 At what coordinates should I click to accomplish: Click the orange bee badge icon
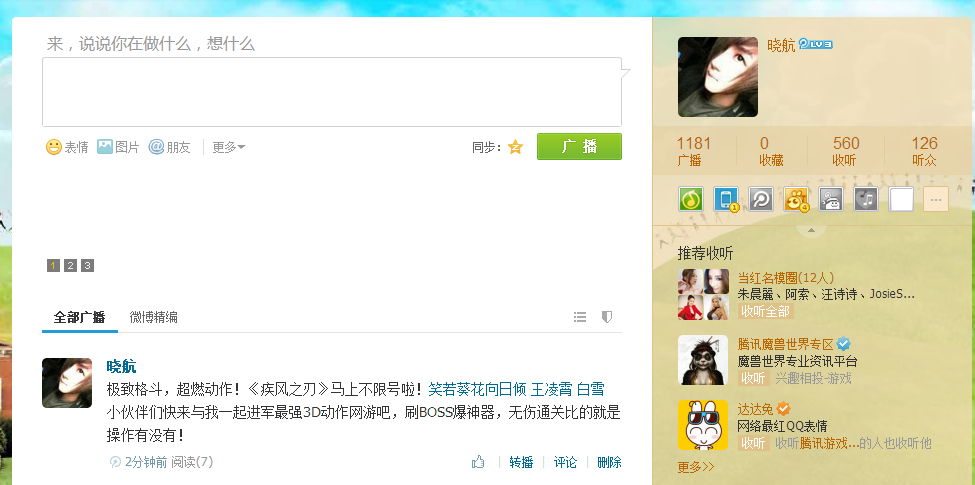[x=796, y=199]
